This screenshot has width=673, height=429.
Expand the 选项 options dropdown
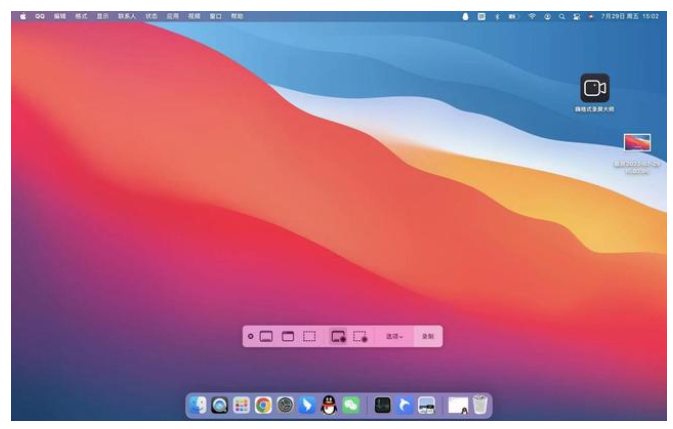pos(394,337)
